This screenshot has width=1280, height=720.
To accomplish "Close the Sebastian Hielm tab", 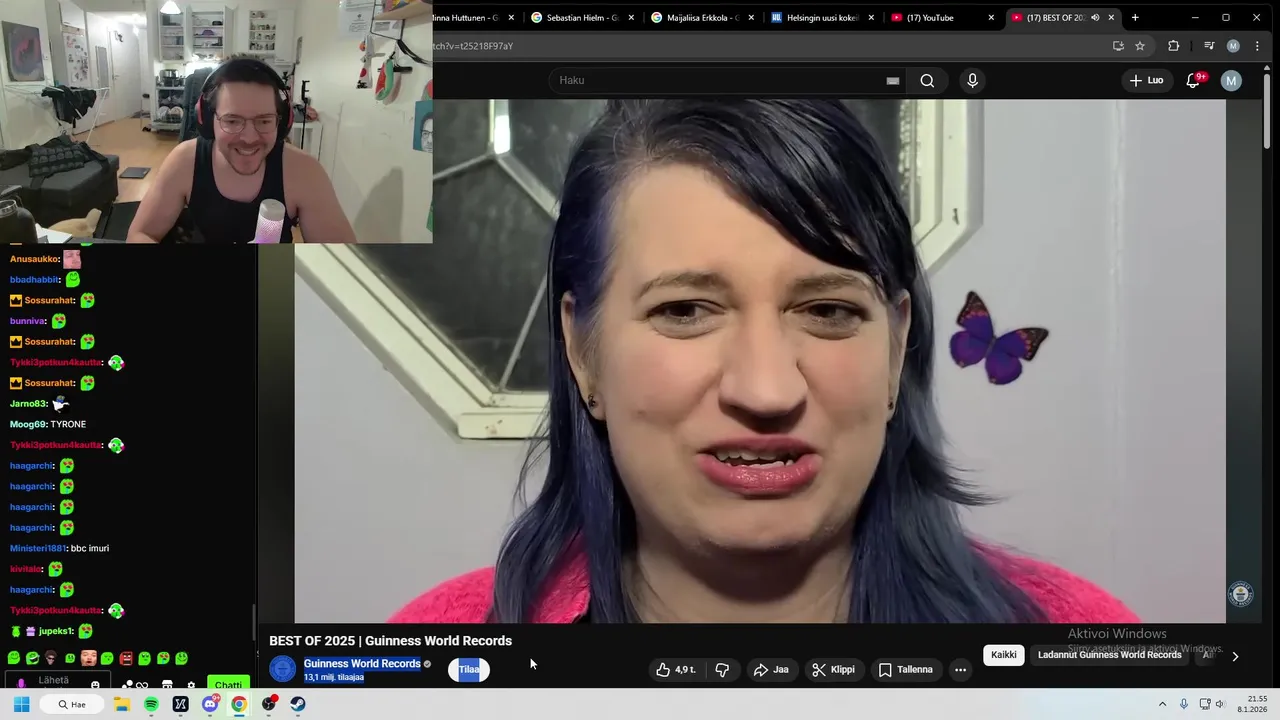I will (632, 18).
